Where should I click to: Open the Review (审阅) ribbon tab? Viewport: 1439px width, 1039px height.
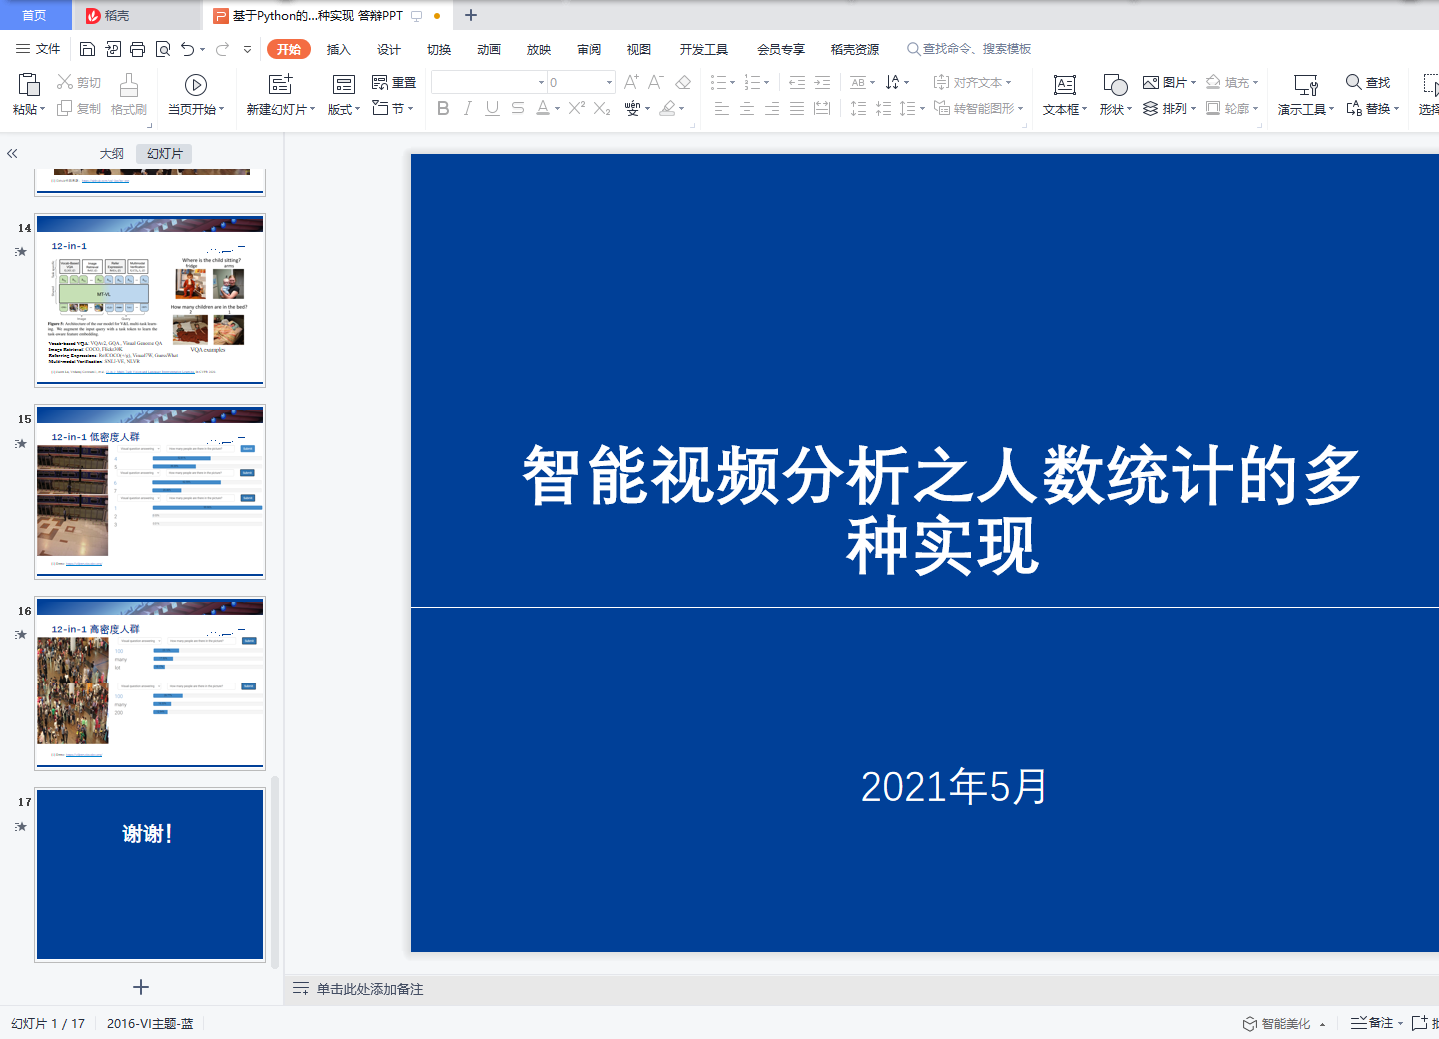click(589, 49)
